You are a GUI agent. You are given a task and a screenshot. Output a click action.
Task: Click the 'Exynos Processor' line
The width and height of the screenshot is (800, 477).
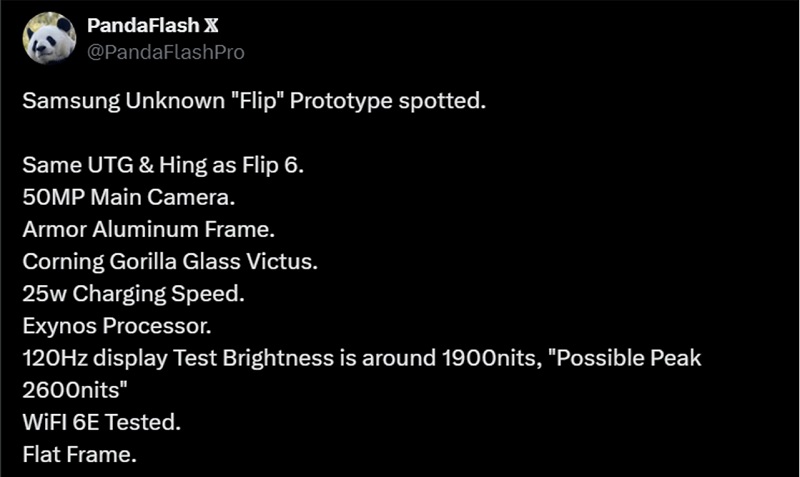click(x=117, y=326)
